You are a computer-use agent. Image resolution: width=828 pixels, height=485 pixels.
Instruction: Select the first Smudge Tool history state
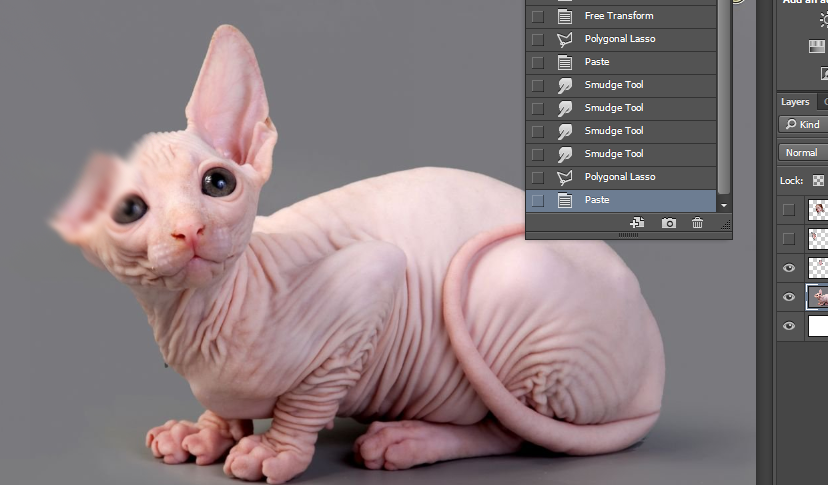click(614, 85)
